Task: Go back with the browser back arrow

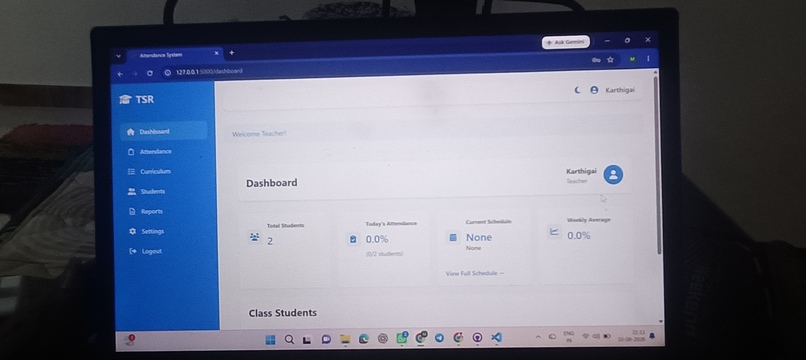Action: click(x=120, y=74)
